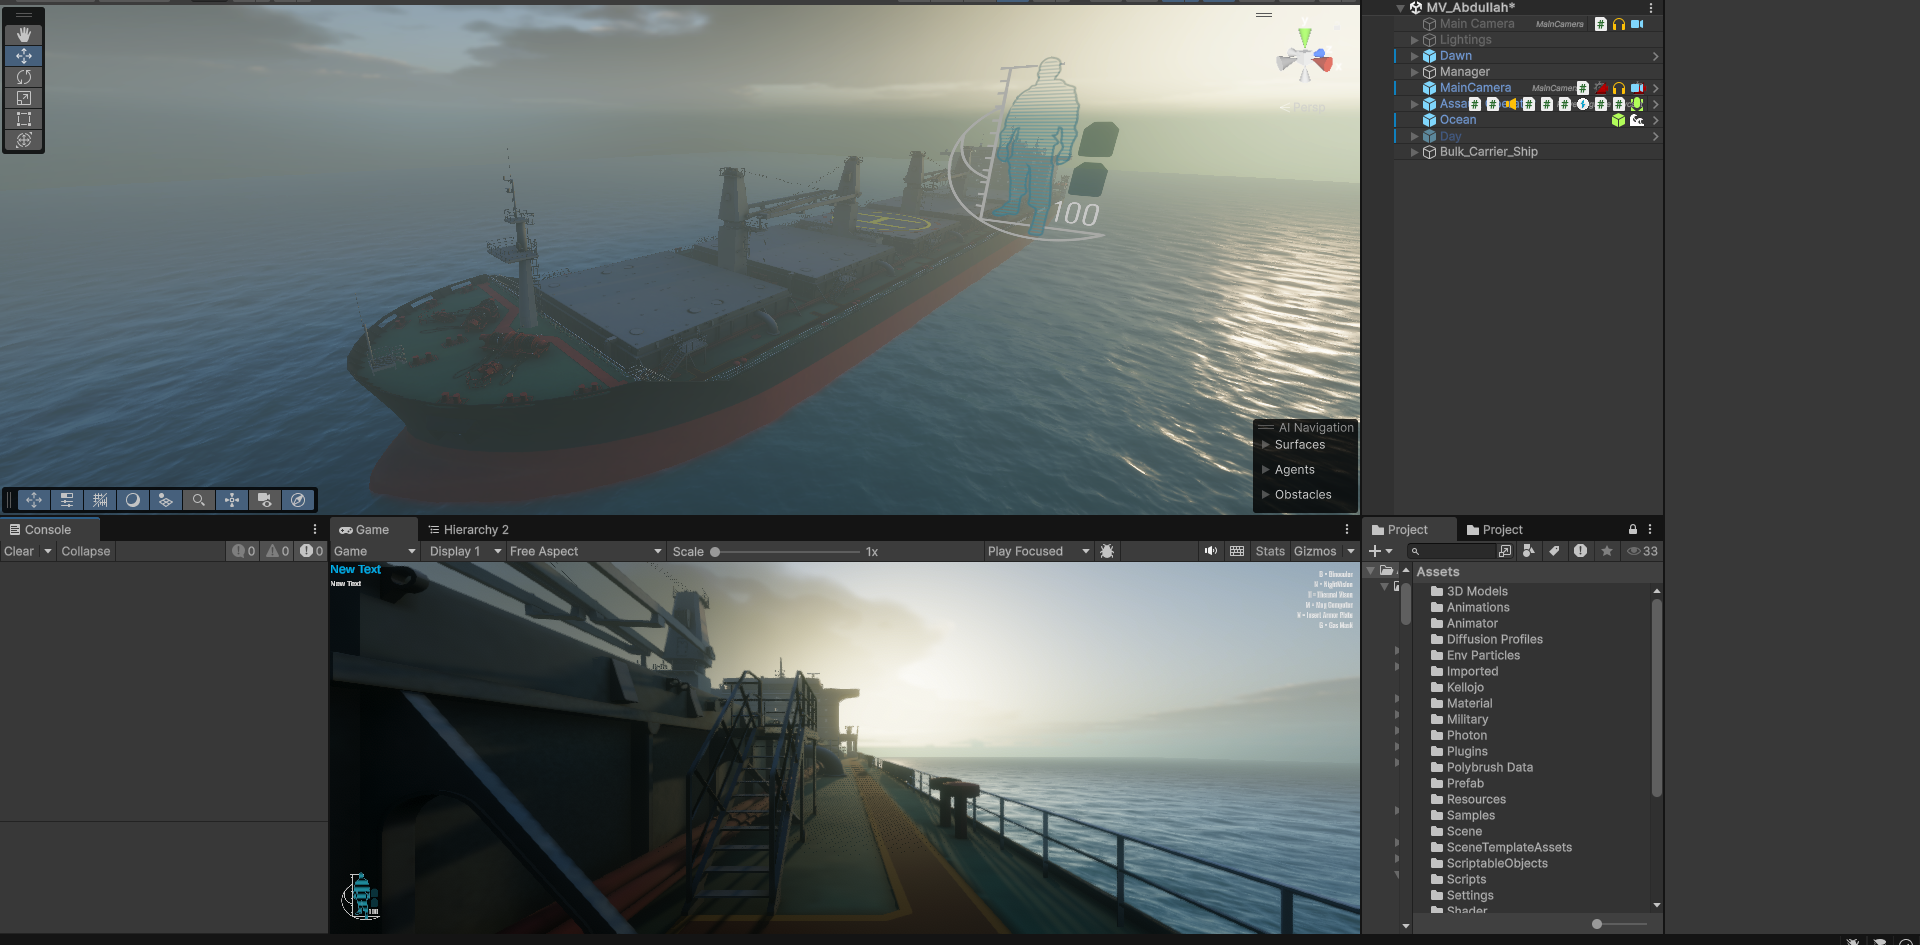The image size is (1920, 945).
Task: Toggle scene camera visibility overlay
Action: point(265,500)
